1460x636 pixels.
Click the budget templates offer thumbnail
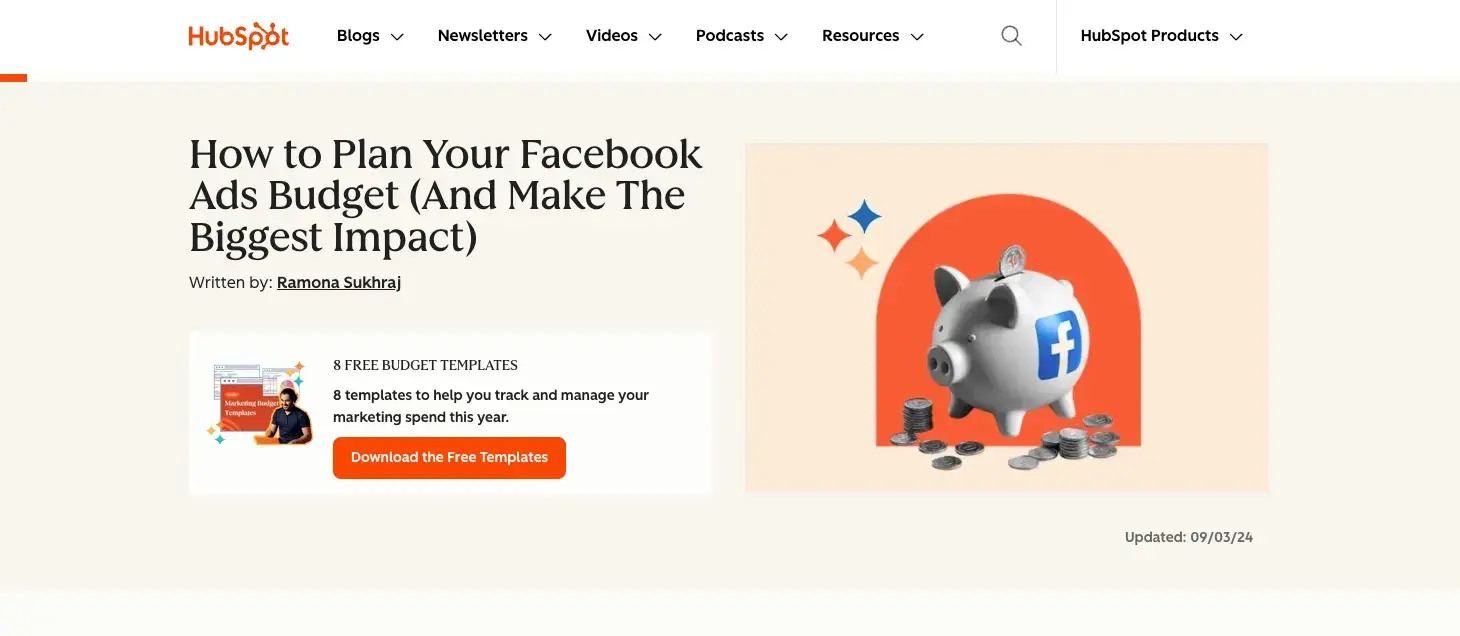pyautogui.click(x=259, y=402)
